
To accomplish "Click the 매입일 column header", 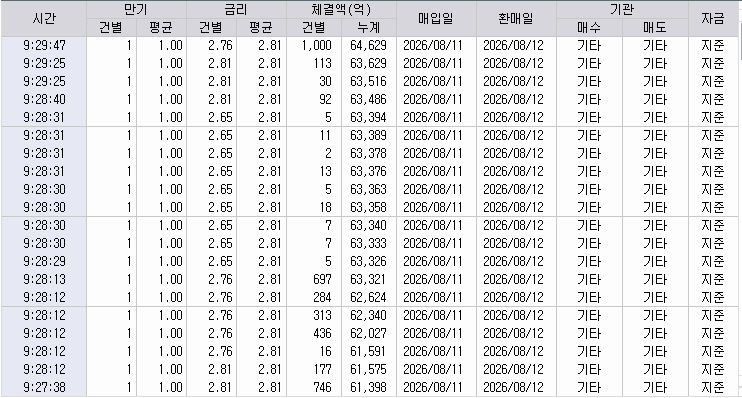I will (436, 18).
